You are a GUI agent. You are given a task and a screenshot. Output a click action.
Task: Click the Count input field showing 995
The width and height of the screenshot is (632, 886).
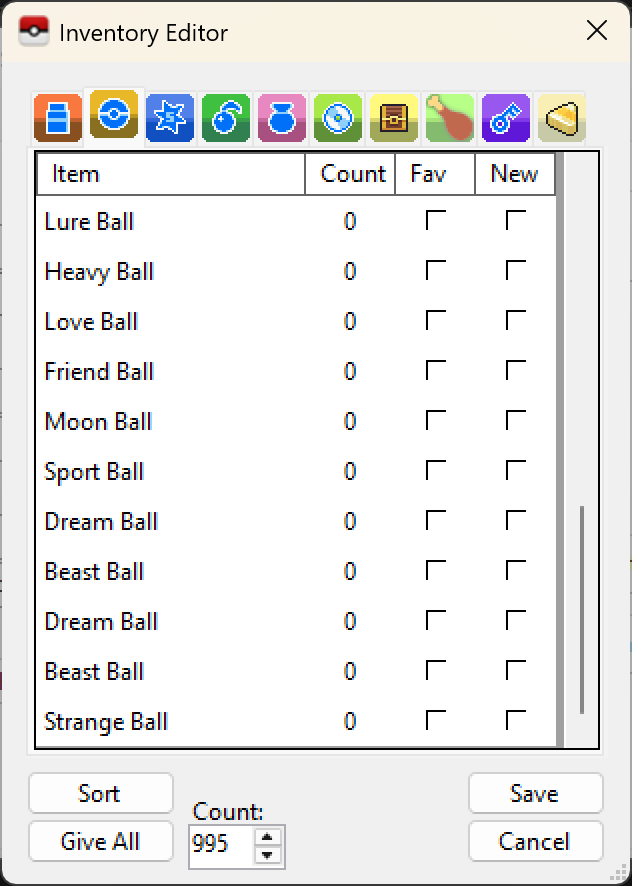pos(222,844)
